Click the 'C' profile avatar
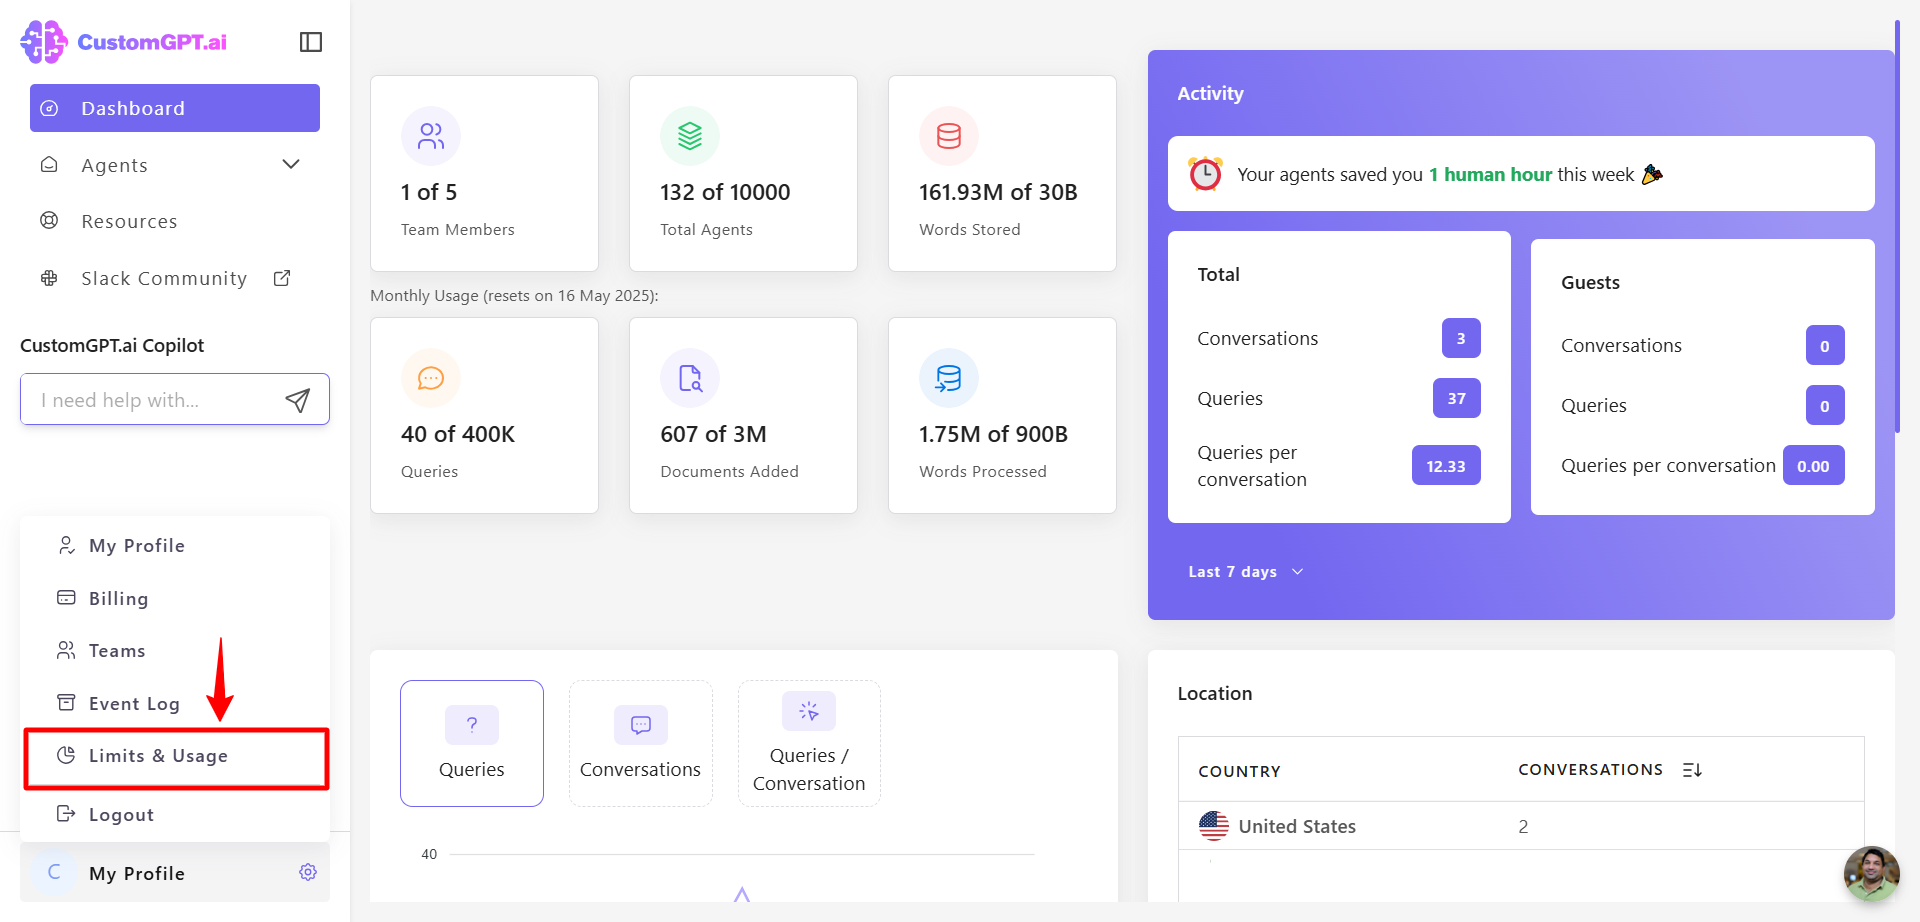Image resolution: width=1920 pixels, height=922 pixels. tap(54, 872)
